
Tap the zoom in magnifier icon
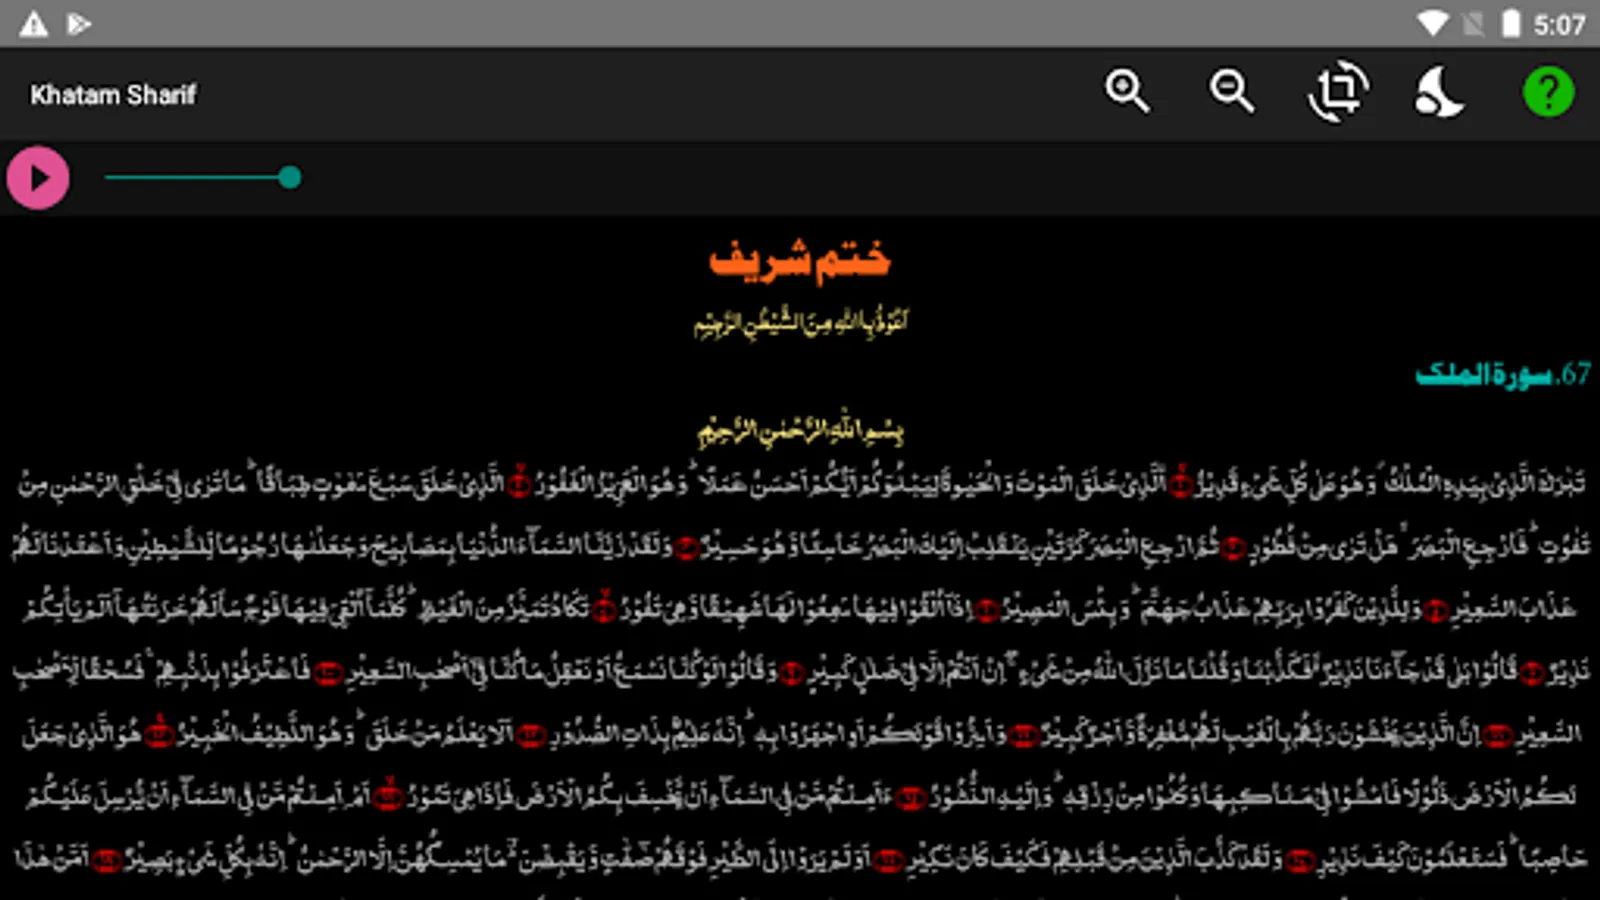(1127, 92)
